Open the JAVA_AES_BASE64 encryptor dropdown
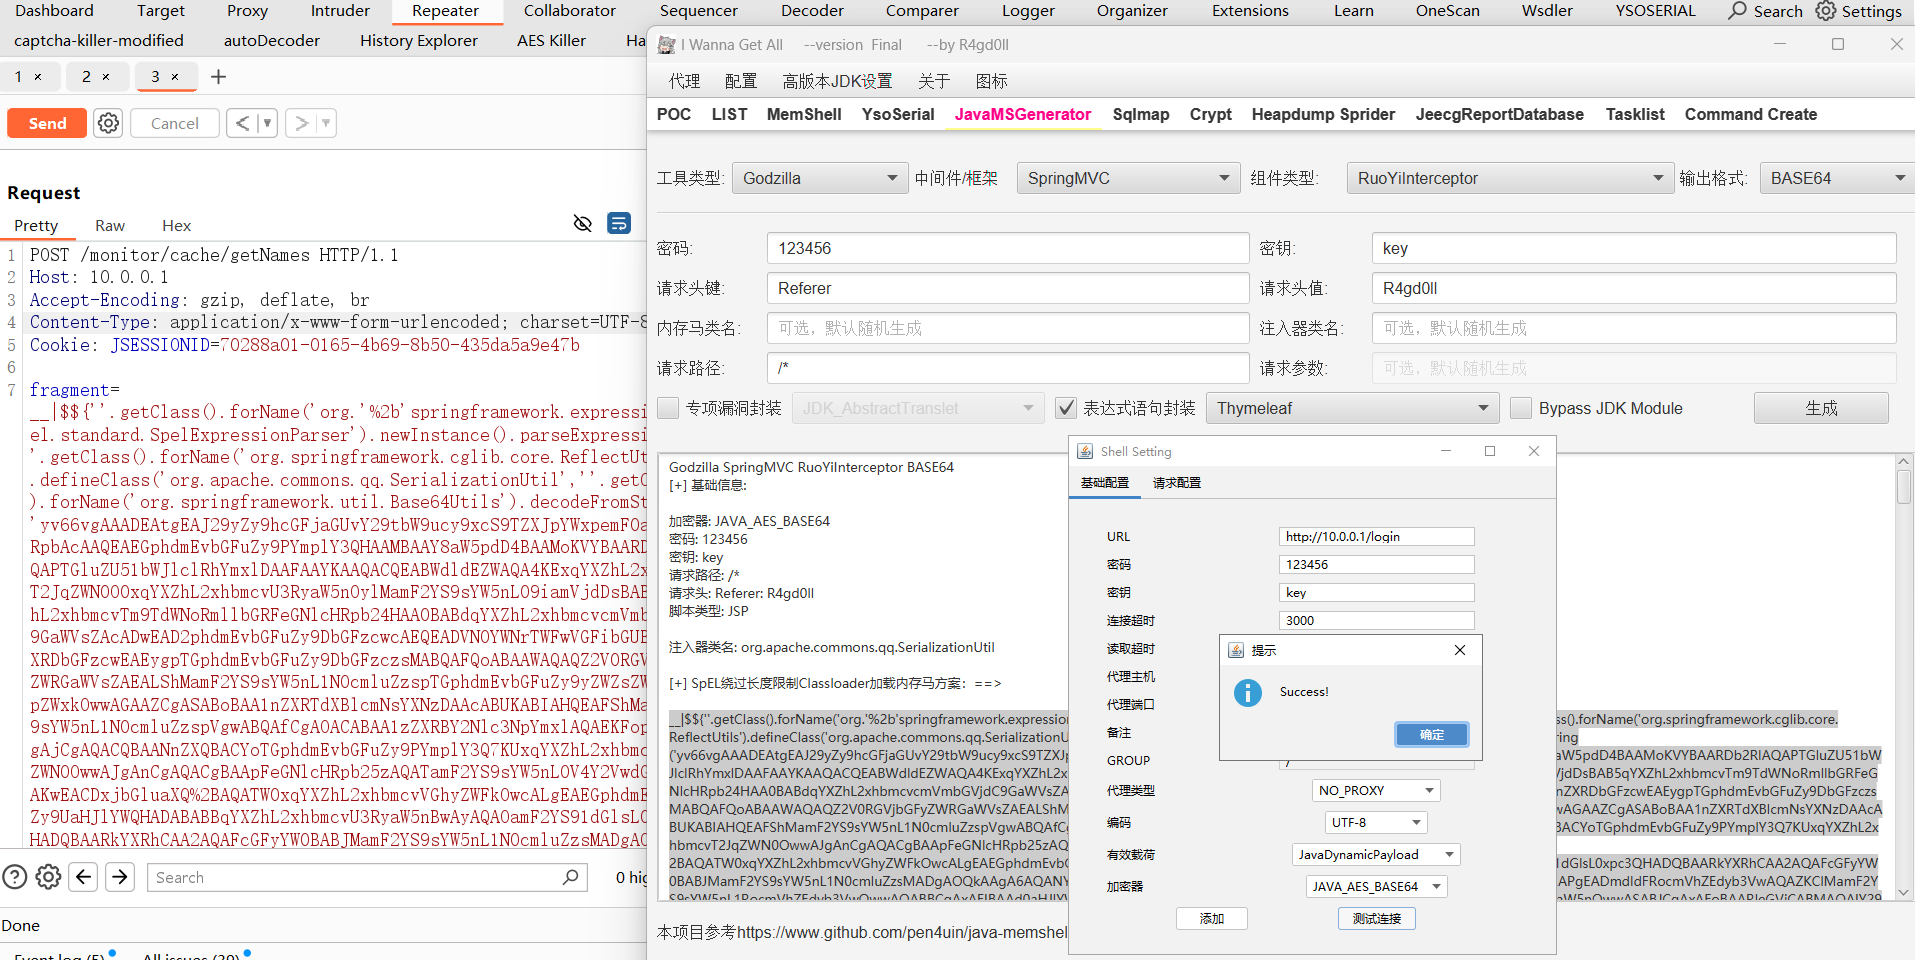The width and height of the screenshot is (1915, 960). pos(1376,887)
